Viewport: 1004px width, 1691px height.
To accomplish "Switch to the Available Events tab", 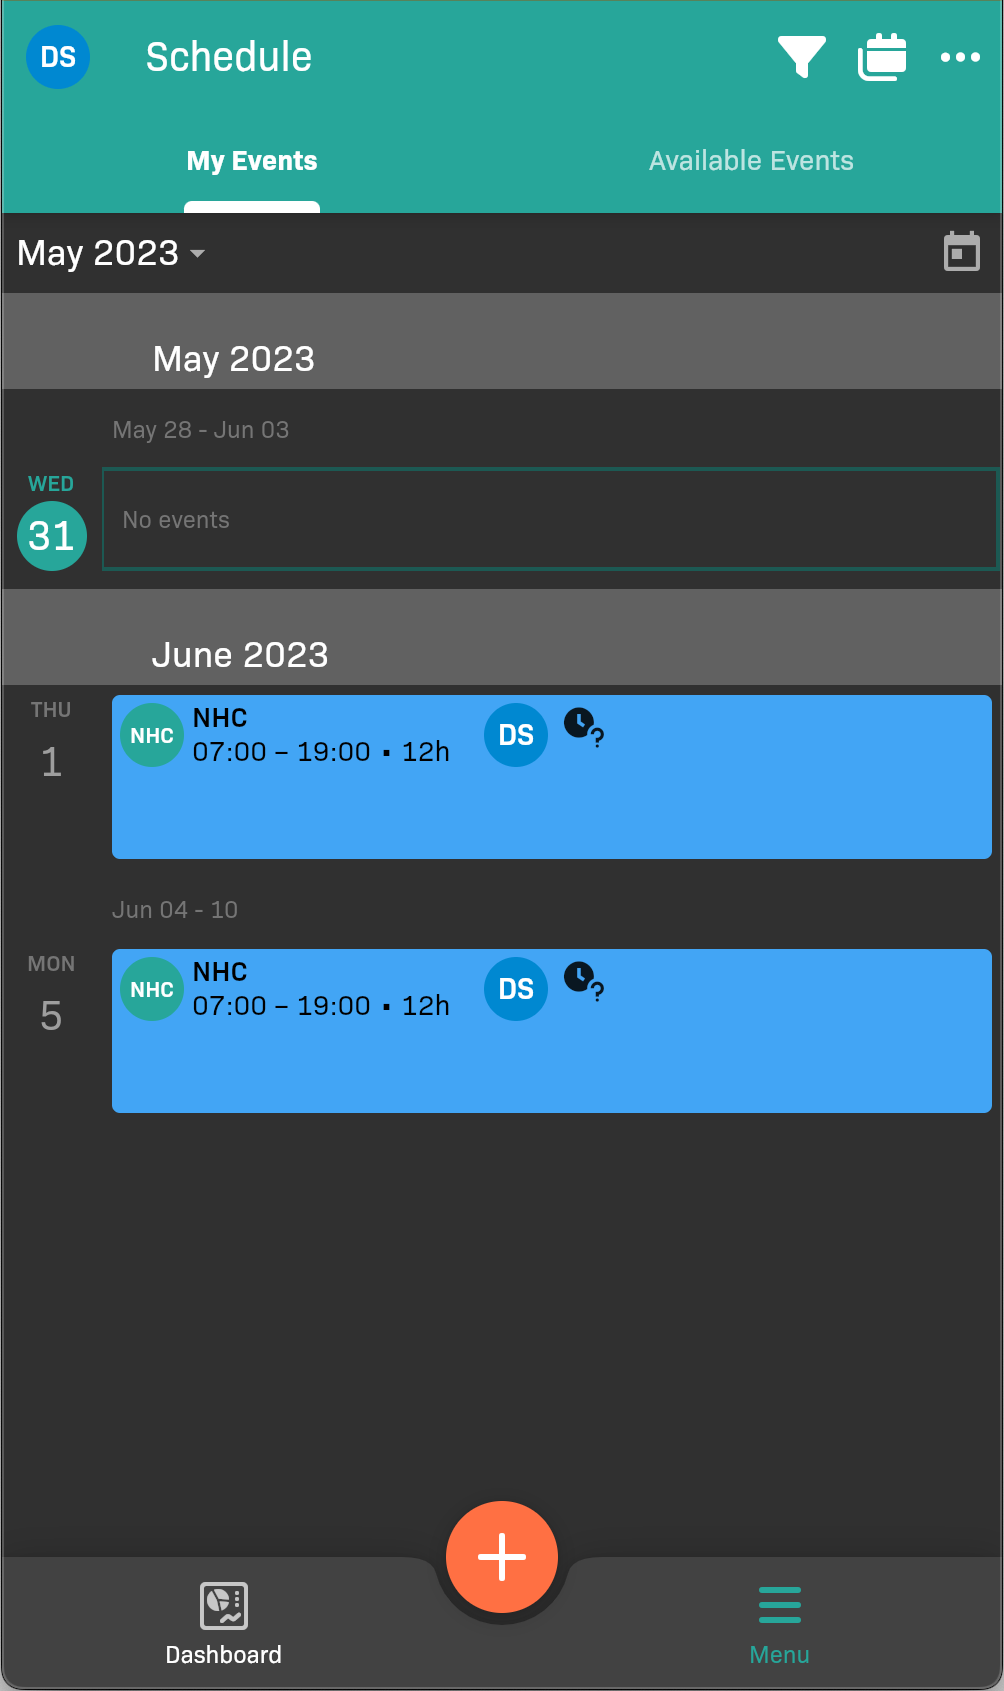I will tap(751, 161).
